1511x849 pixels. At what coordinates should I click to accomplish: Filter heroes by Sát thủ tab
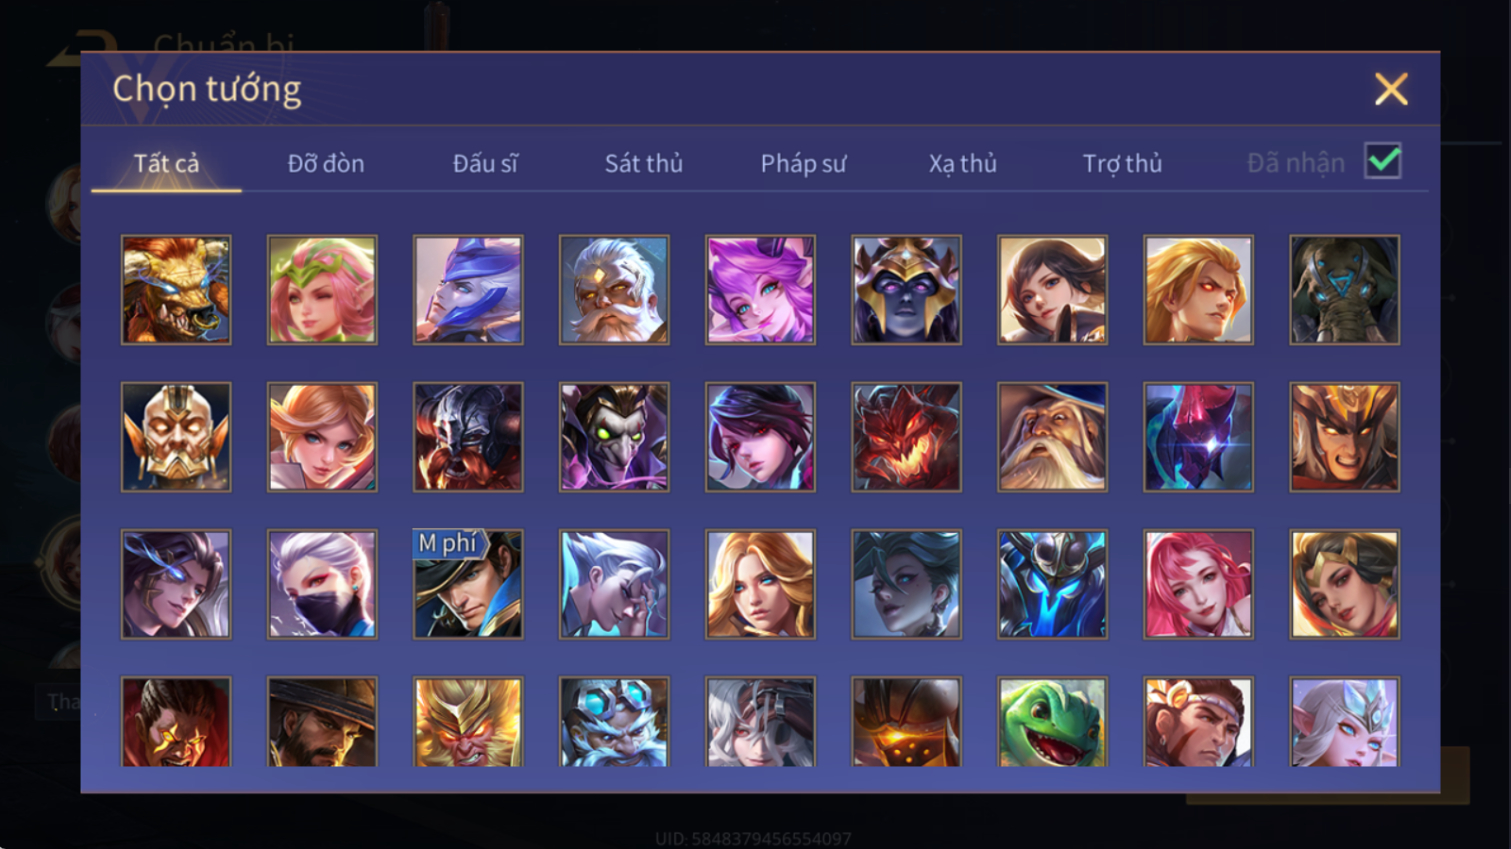tap(643, 163)
